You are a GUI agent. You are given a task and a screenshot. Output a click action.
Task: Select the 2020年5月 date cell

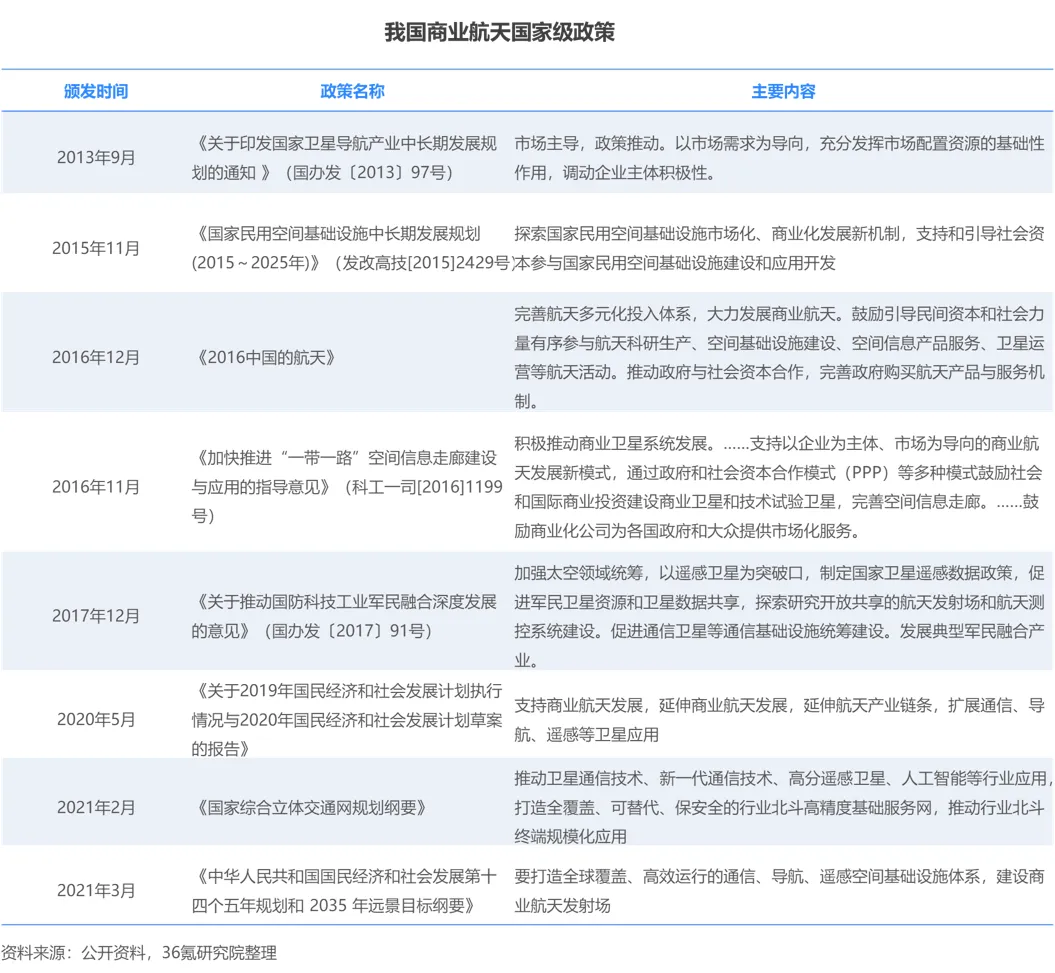coord(96,719)
